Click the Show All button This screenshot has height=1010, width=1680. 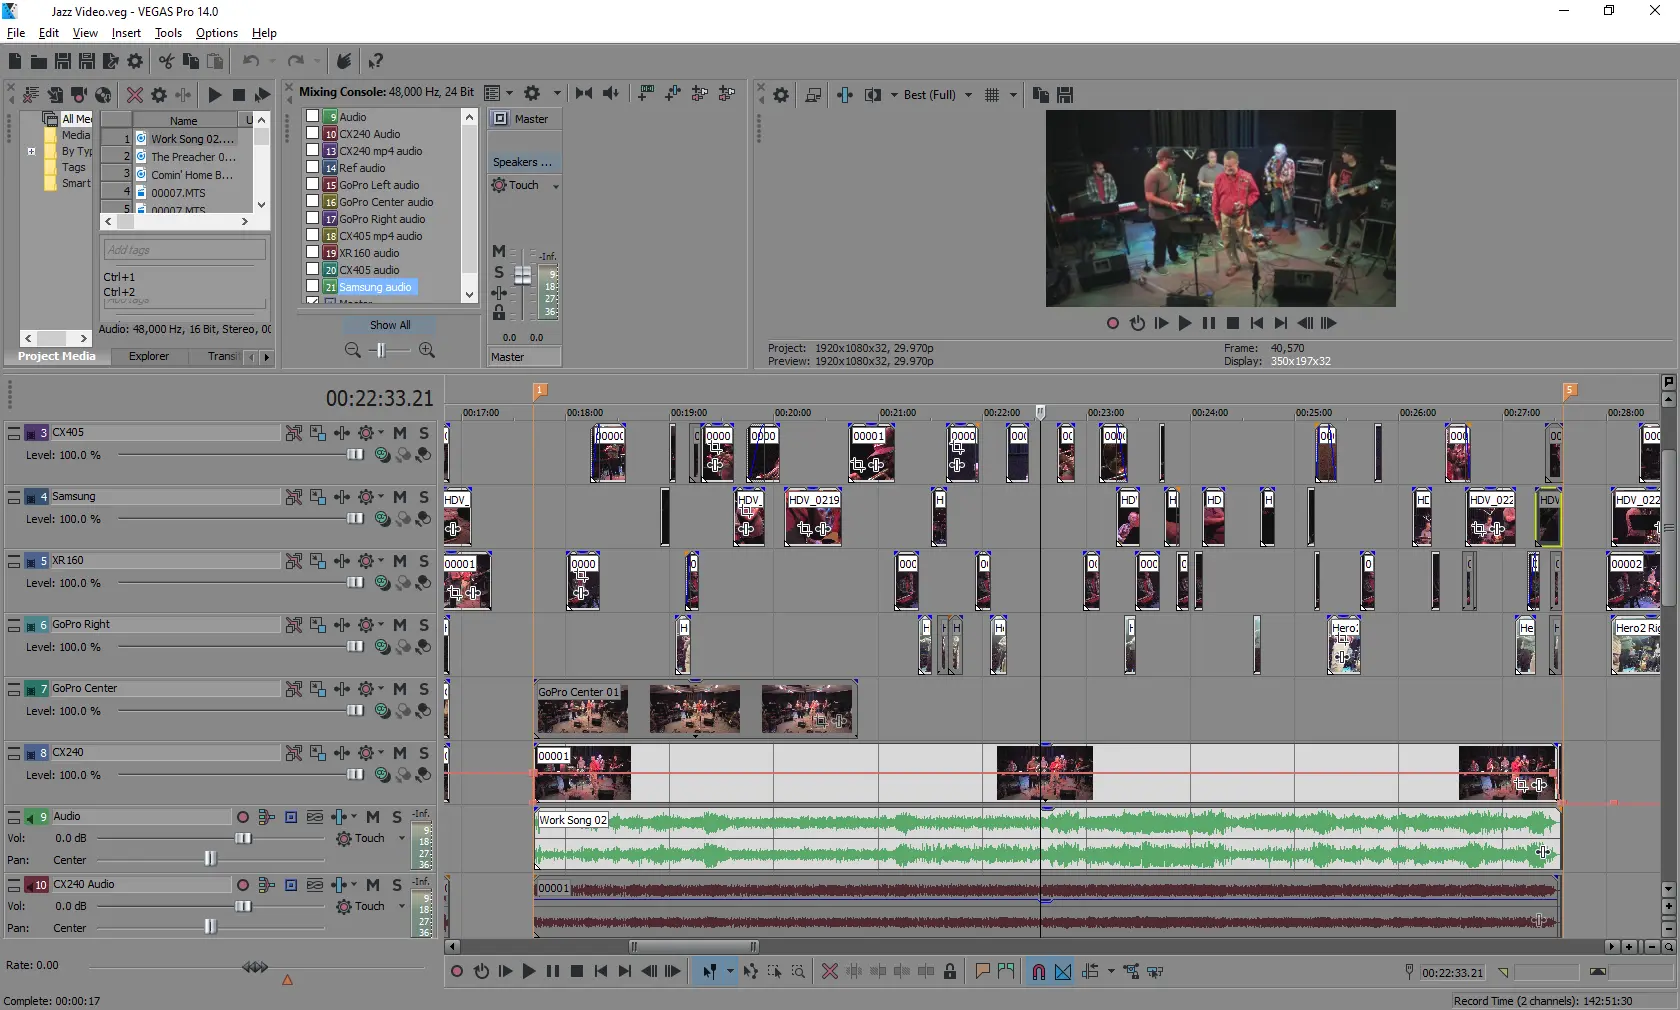click(x=390, y=325)
